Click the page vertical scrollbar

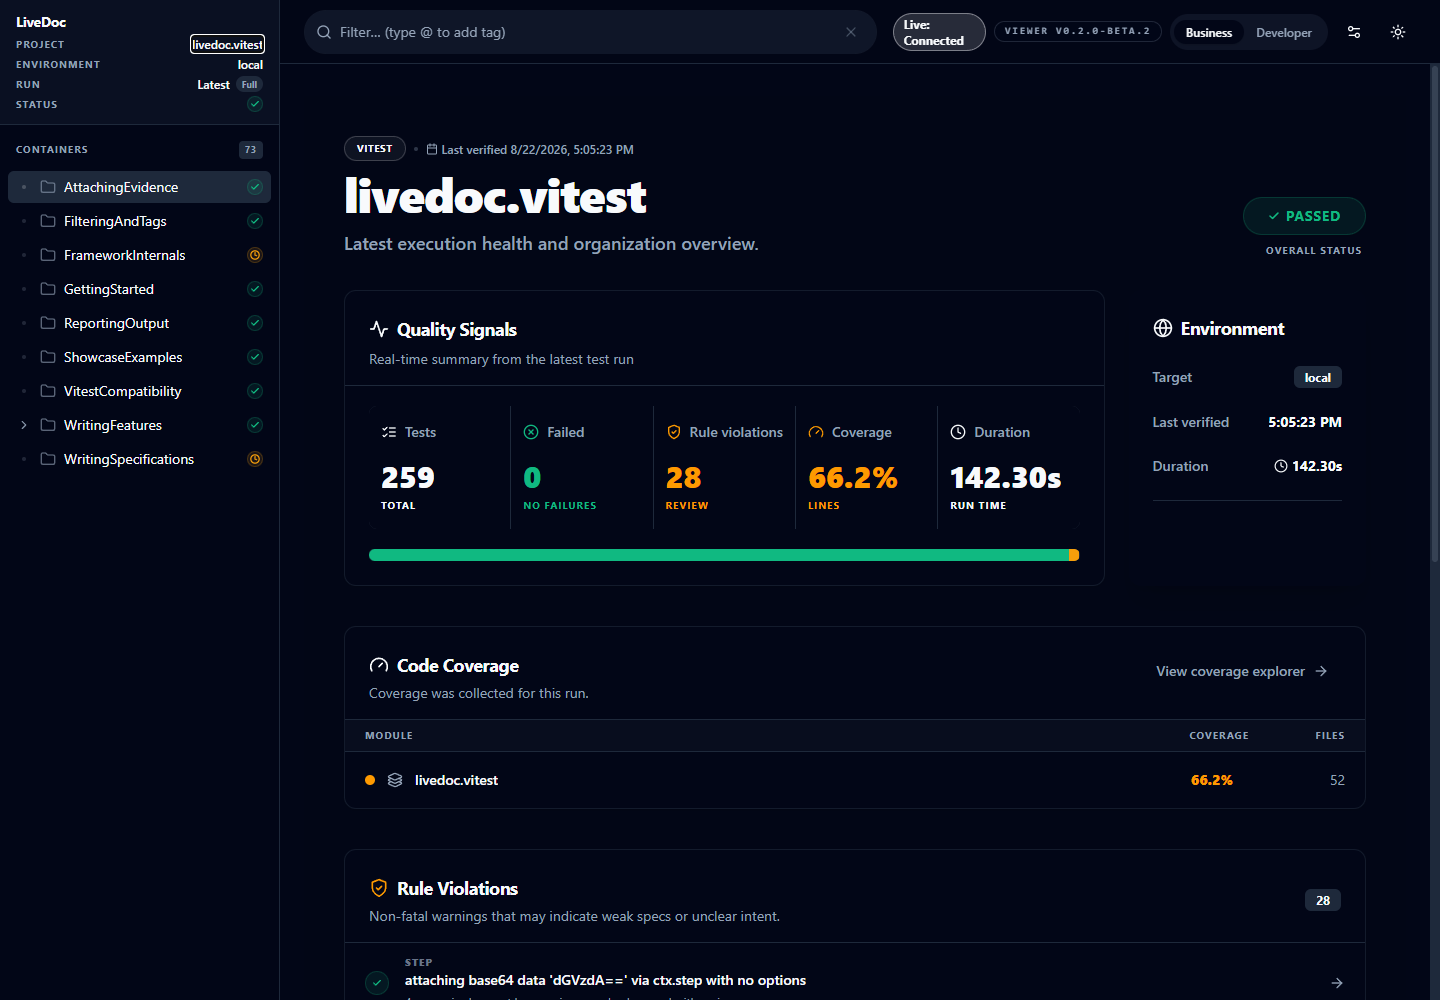(1435, 313)
